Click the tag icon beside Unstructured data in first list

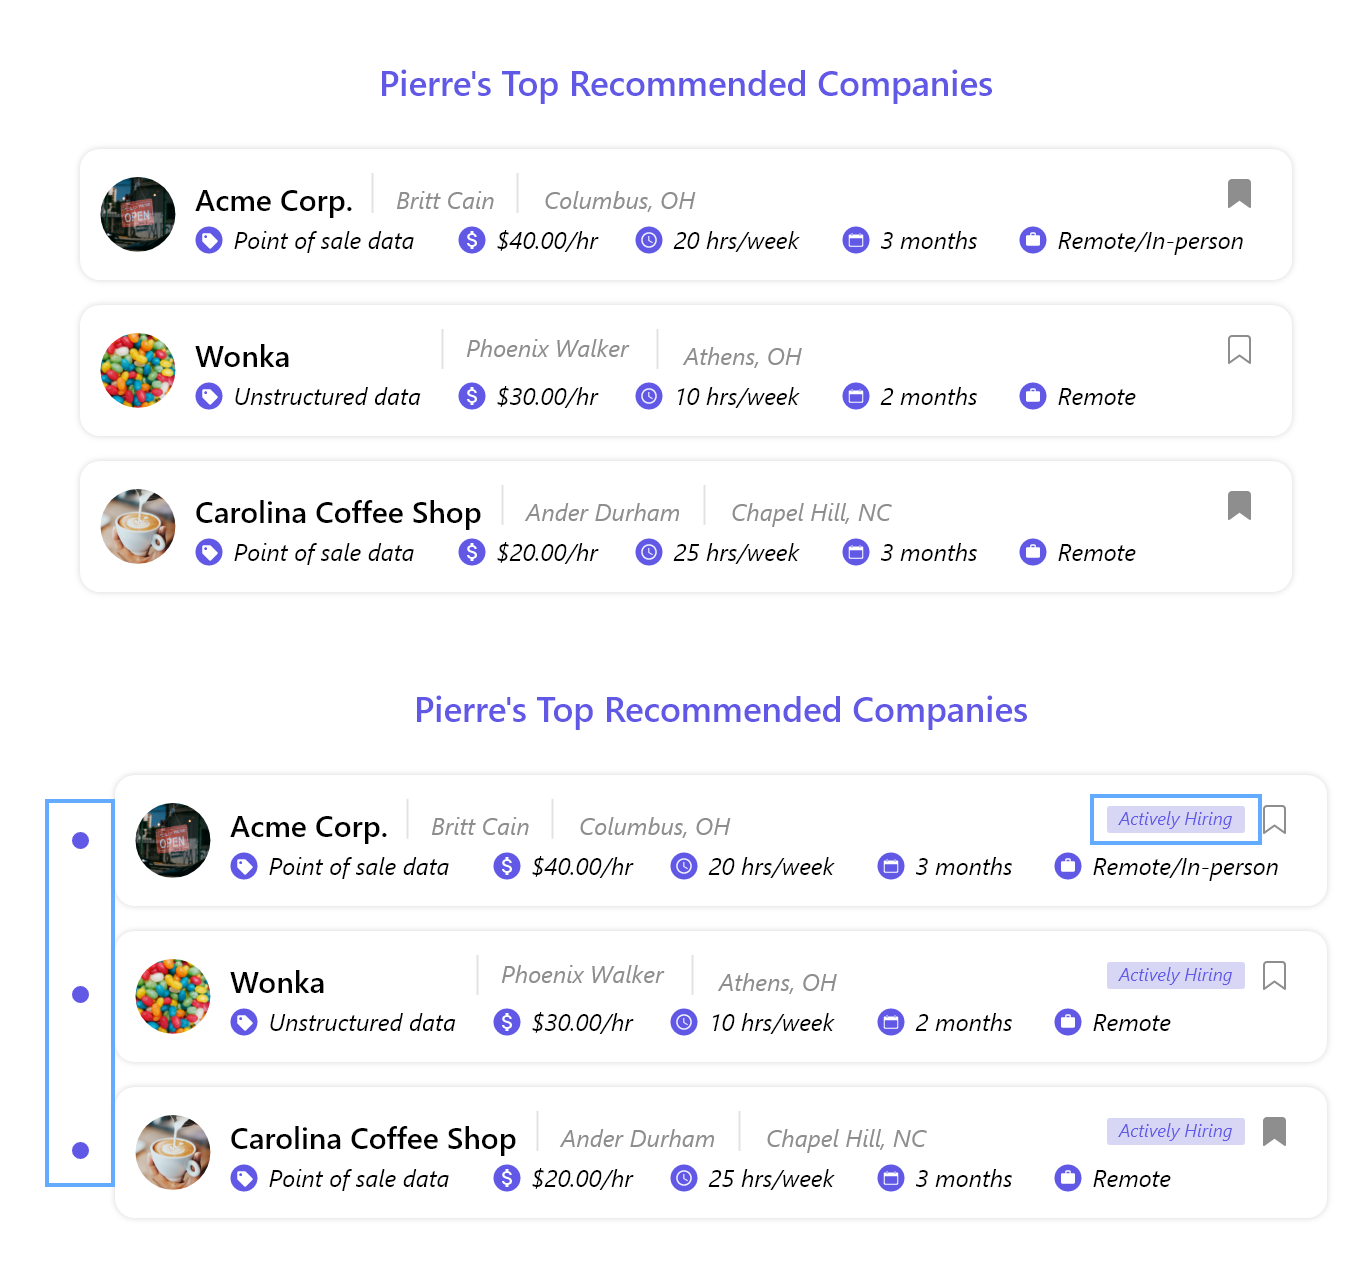209,397
